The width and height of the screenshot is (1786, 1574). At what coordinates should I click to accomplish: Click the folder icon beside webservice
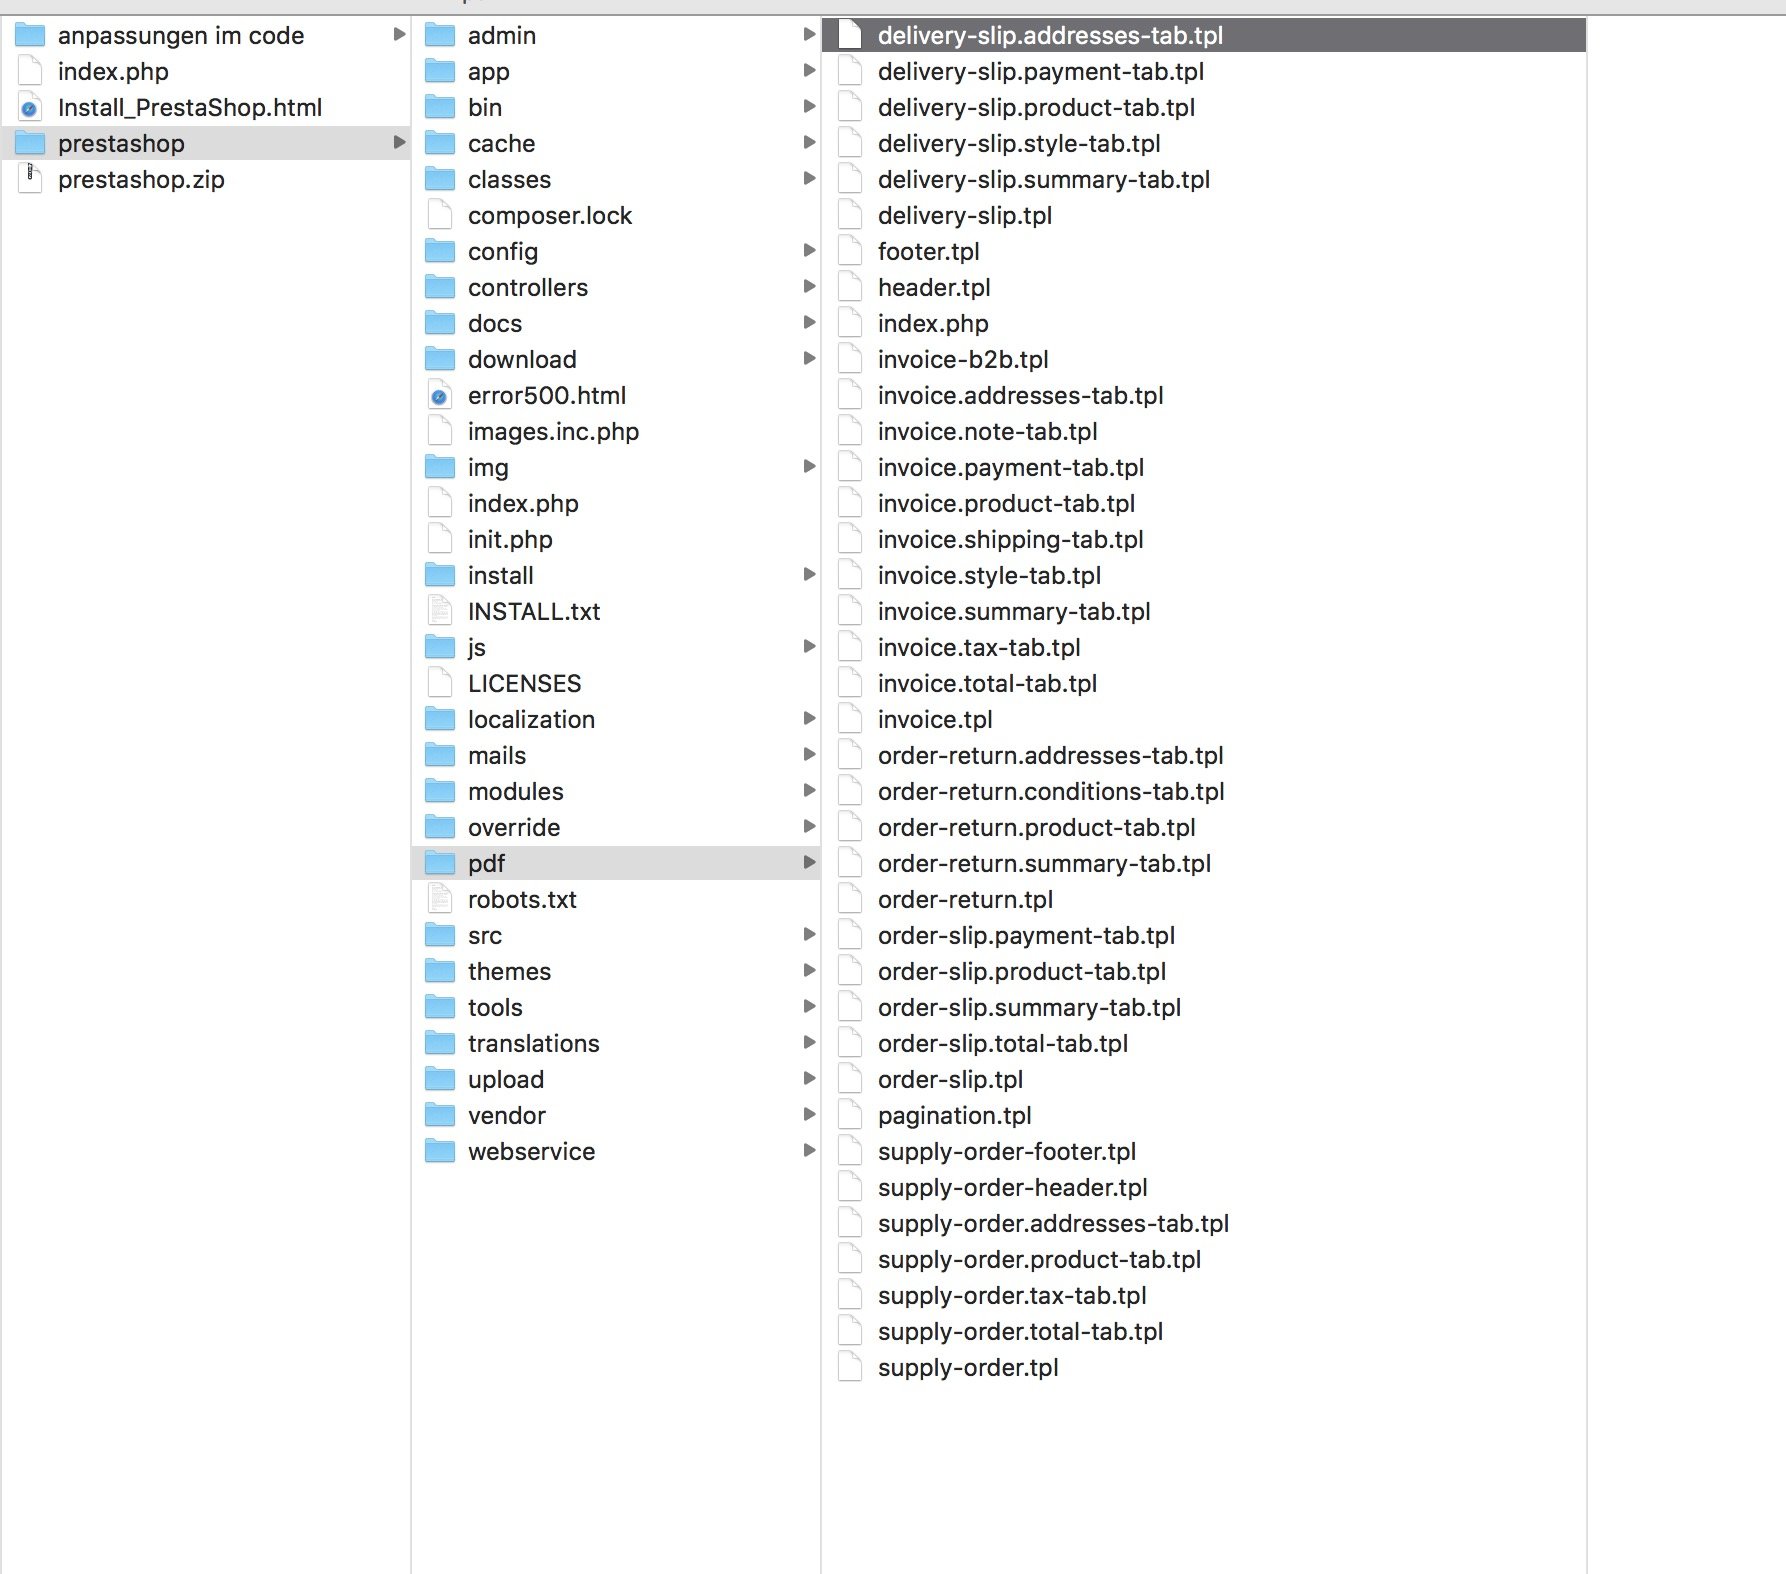pyautogui.click(x=440, y=1152)
